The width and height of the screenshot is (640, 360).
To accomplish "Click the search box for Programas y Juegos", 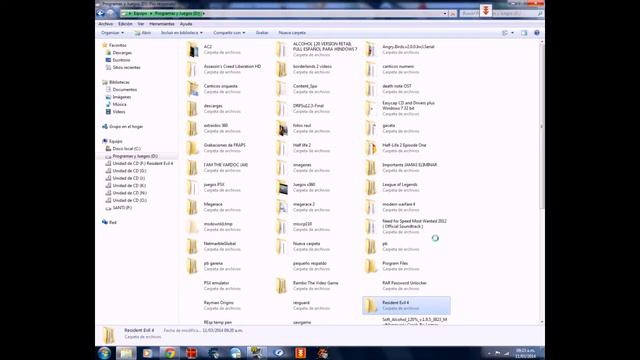I will [501, 13].
